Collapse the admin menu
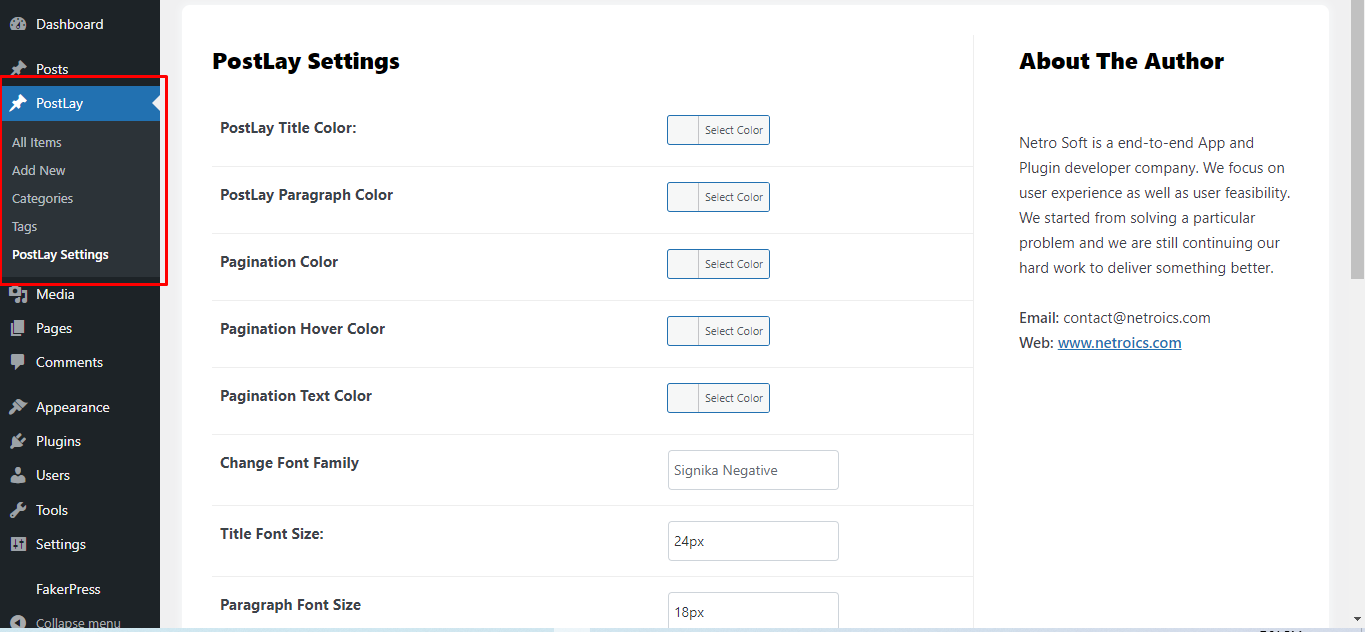 tap(66, 622)
